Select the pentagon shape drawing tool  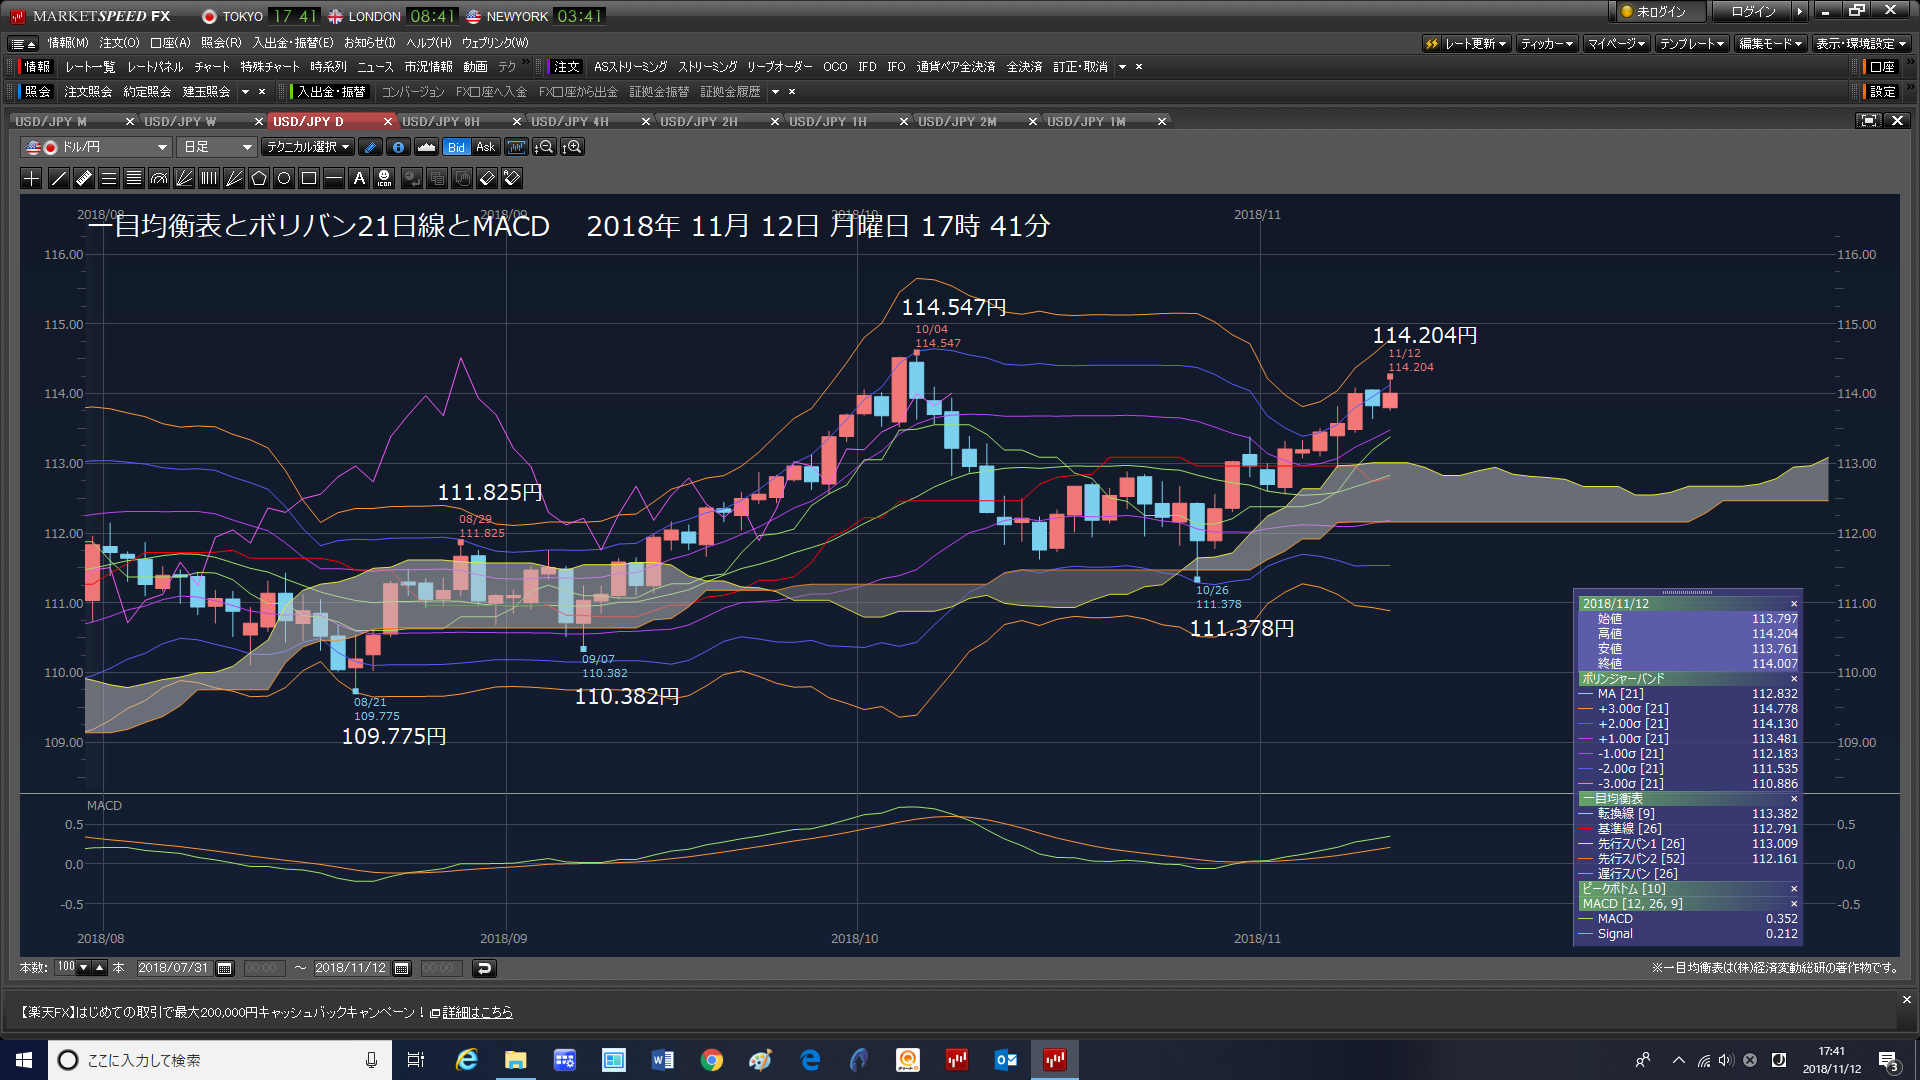259,178
